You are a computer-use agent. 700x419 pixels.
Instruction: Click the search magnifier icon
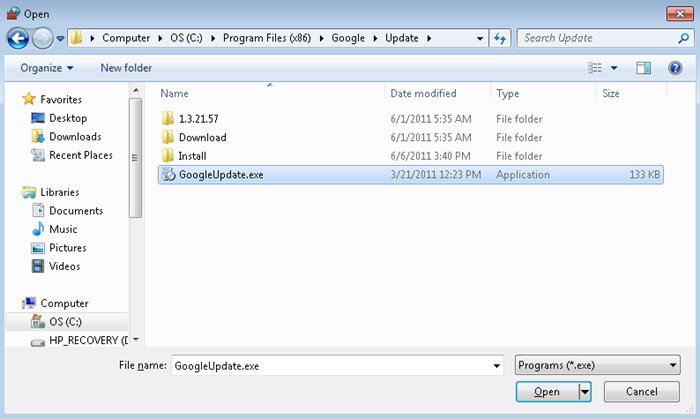click(681, 39)
